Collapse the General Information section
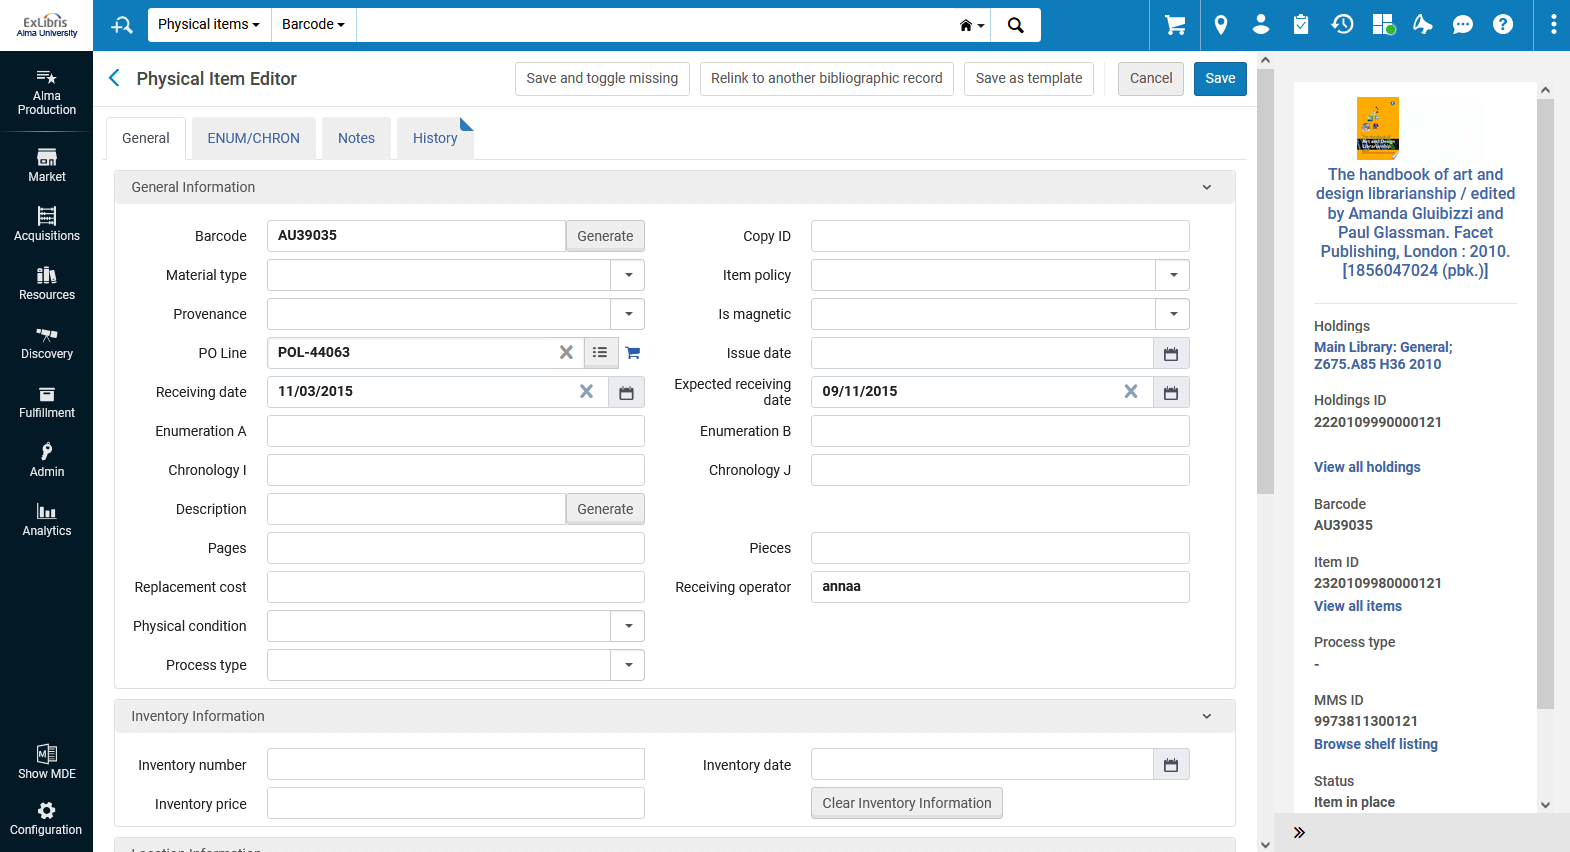Screen dimensions: 1570x852 click(x=1206, y=188)
